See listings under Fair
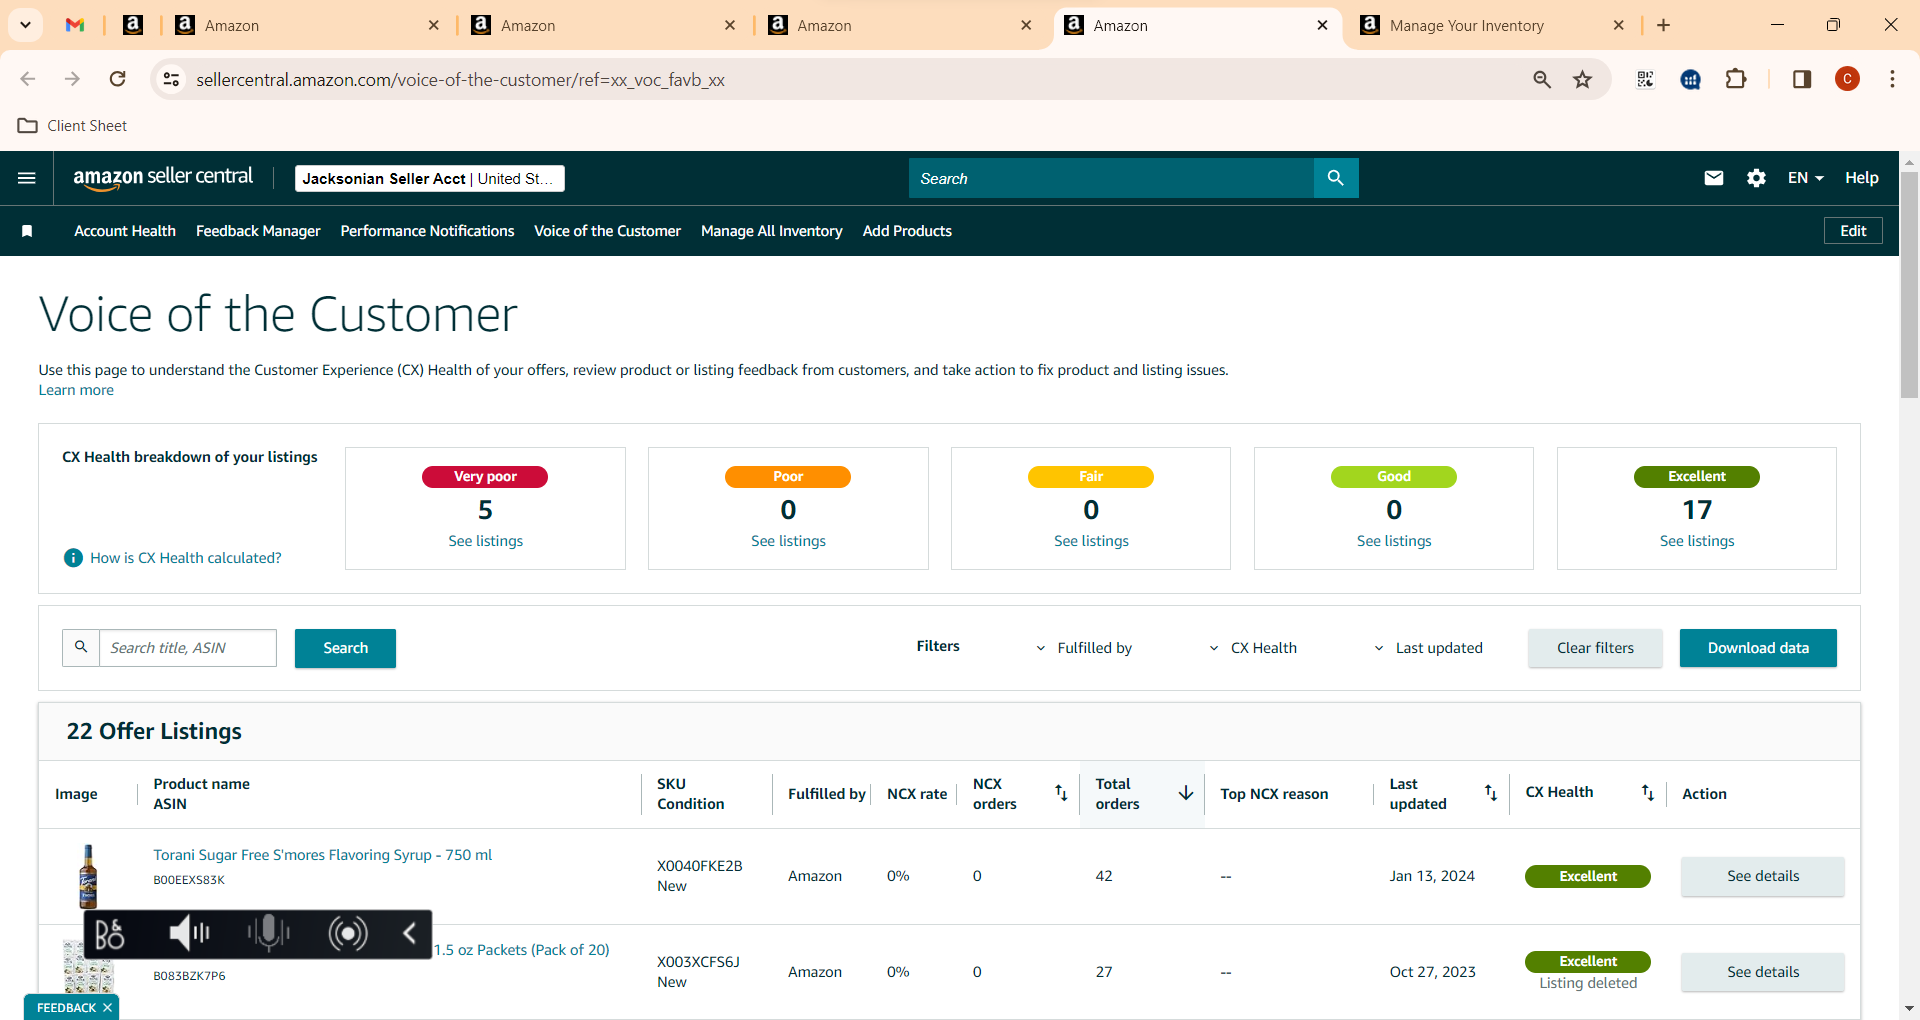Screen dimensions: 1920x1020 (1091, 541)
